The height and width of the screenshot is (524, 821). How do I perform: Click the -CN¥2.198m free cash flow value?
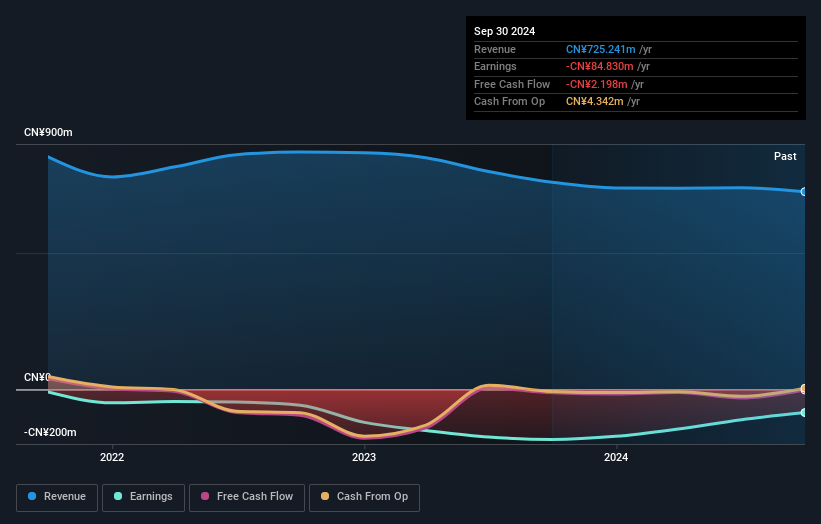click(596, 84)
